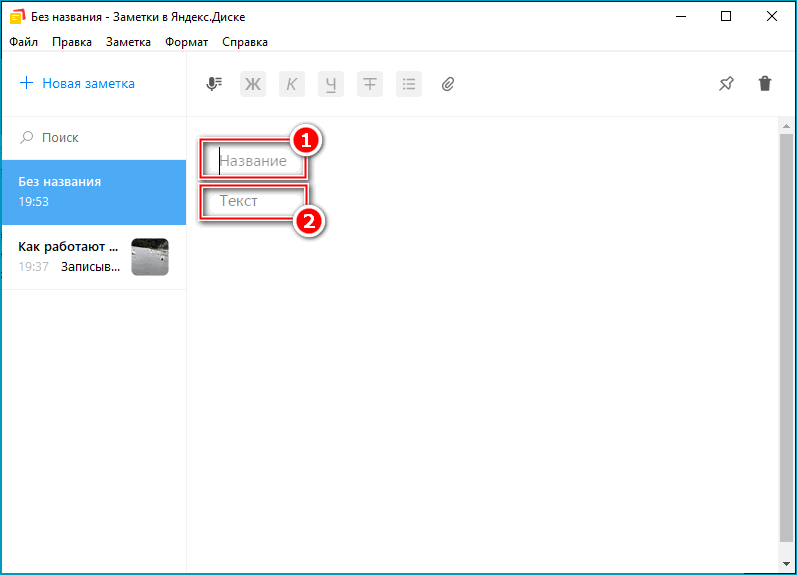Start voice input with microphone icon
The image size is (797, 575).
pyautogui.click(x=213, y=84)
